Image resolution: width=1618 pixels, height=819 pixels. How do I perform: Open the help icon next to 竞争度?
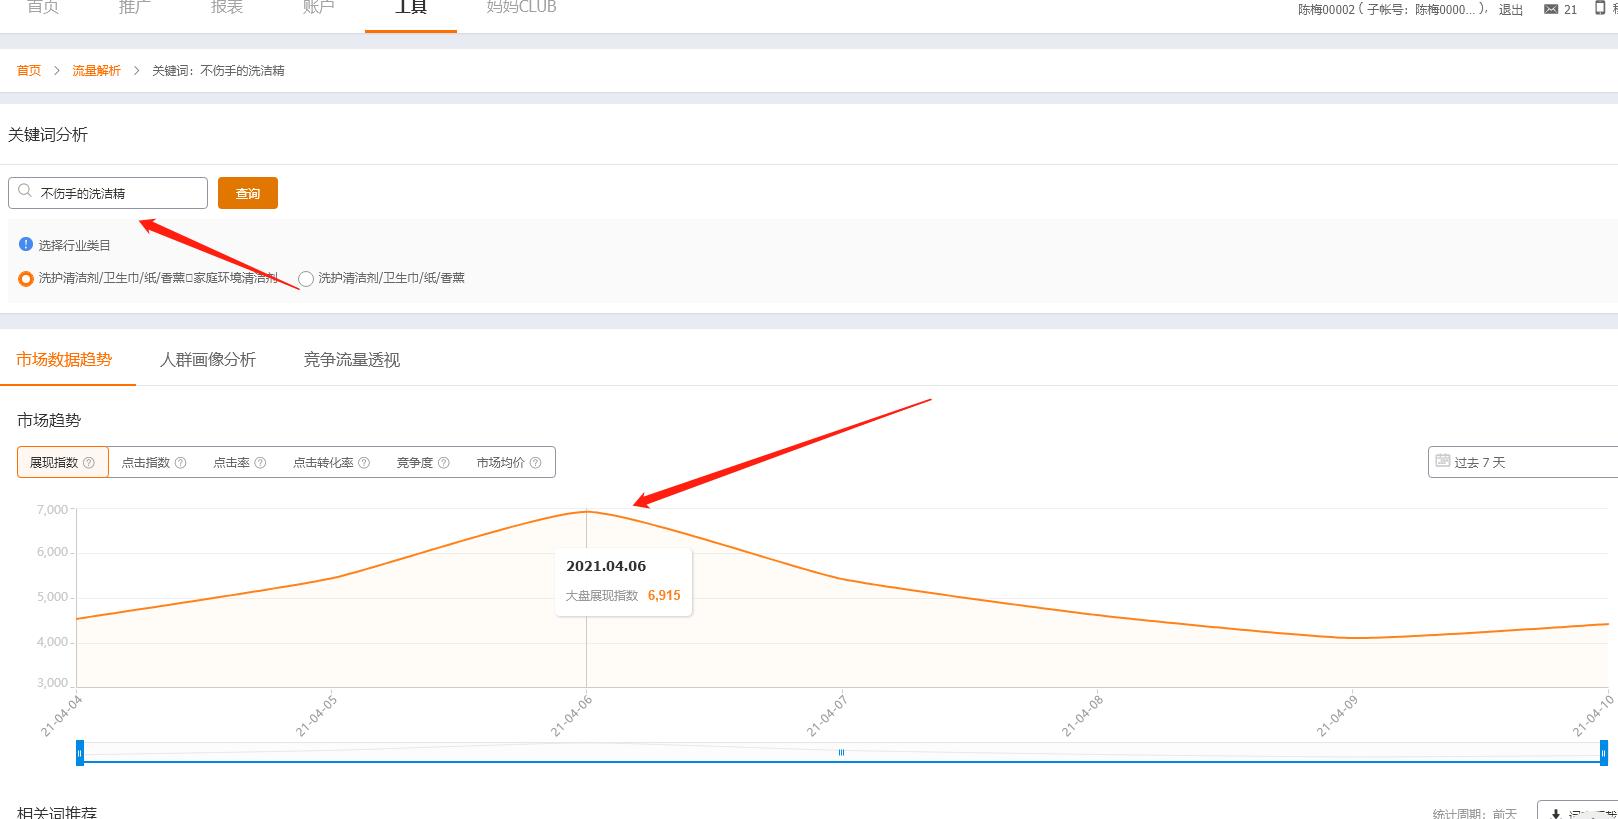point(444,463)
